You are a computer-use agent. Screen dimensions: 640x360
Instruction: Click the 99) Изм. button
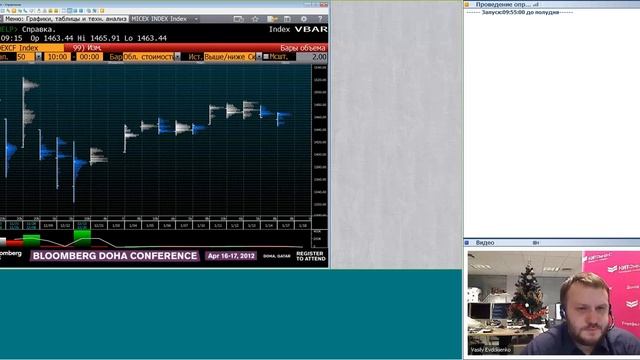(87, 48)
